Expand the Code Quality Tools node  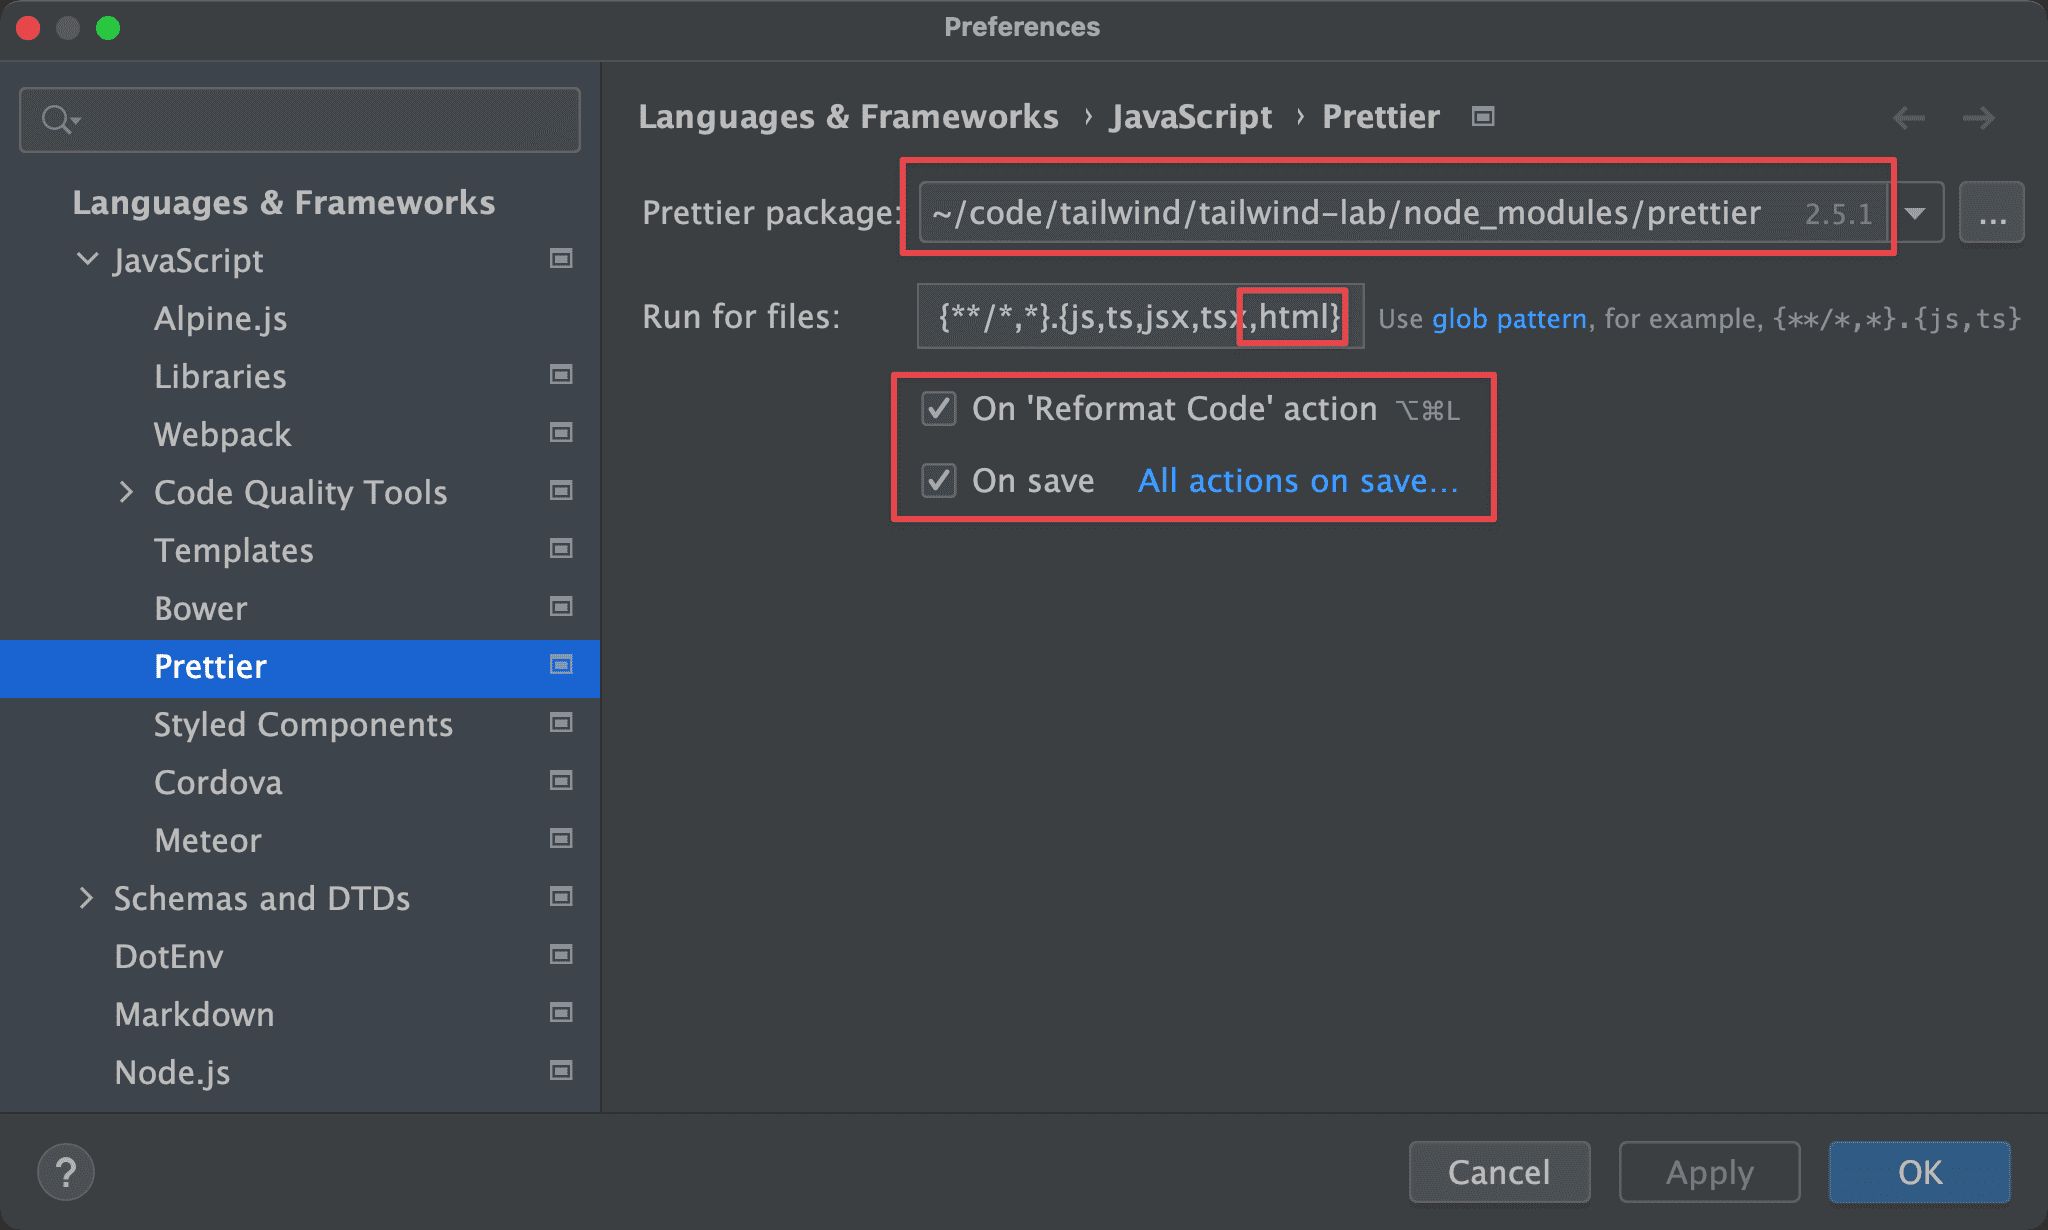[x=126, y=492]
